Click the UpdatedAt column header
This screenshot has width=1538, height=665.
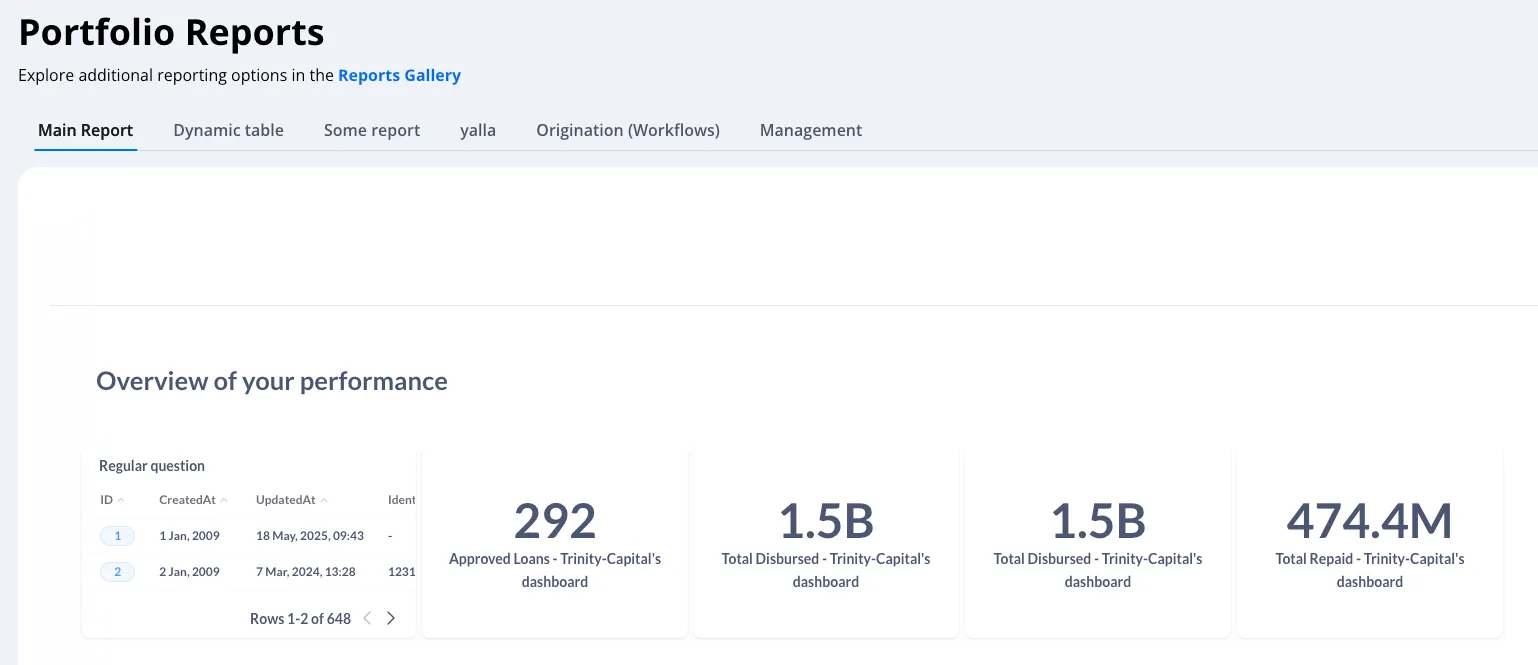pos(285,500)
